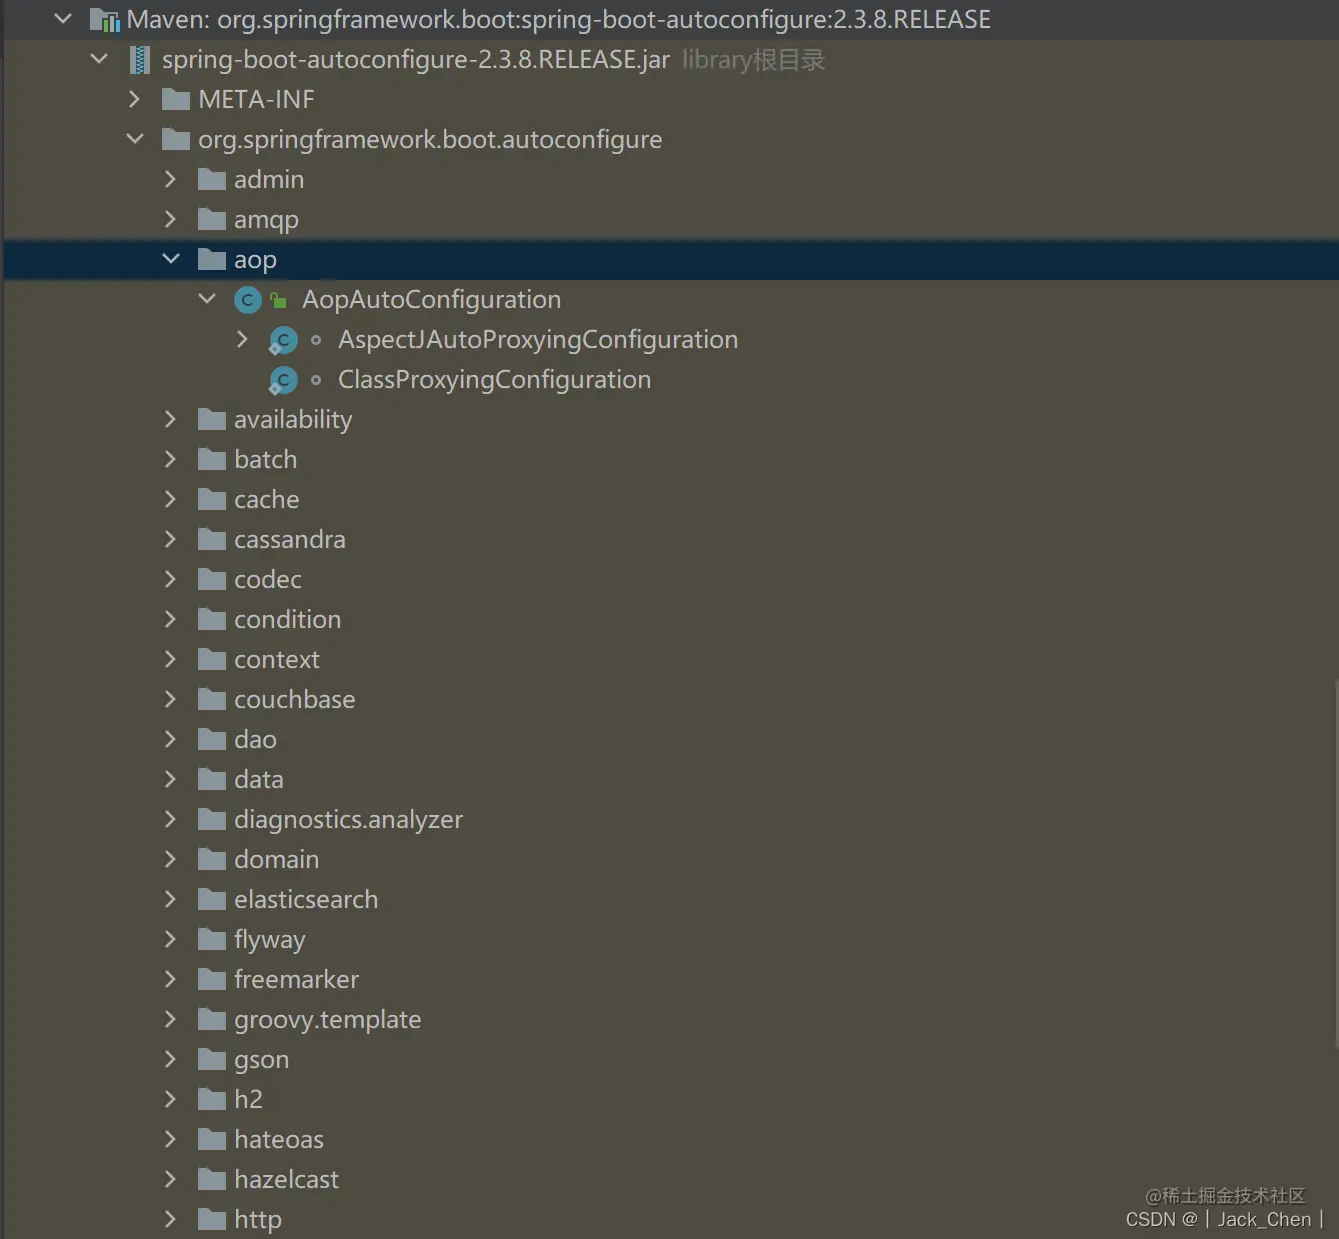
Task: Select the diagnostics.analyzer package name
Action: [348, 820]
